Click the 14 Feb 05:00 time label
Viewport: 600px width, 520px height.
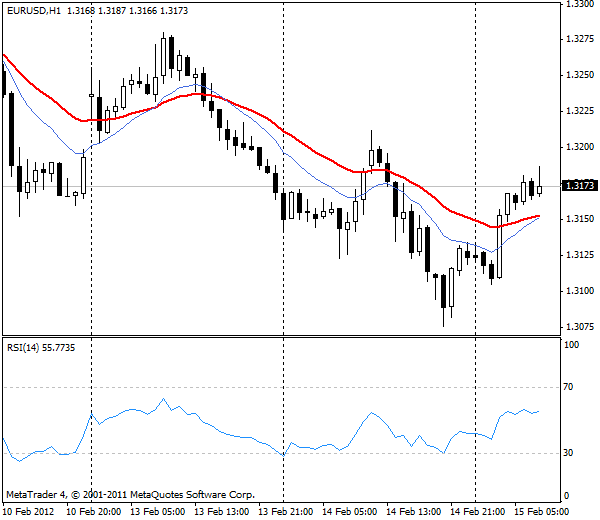point(349,512)
